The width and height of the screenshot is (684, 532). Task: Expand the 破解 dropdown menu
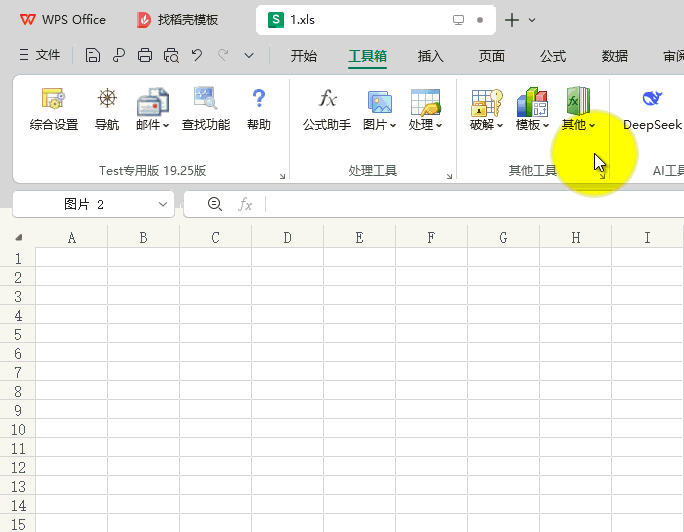(x=486, y=125)
